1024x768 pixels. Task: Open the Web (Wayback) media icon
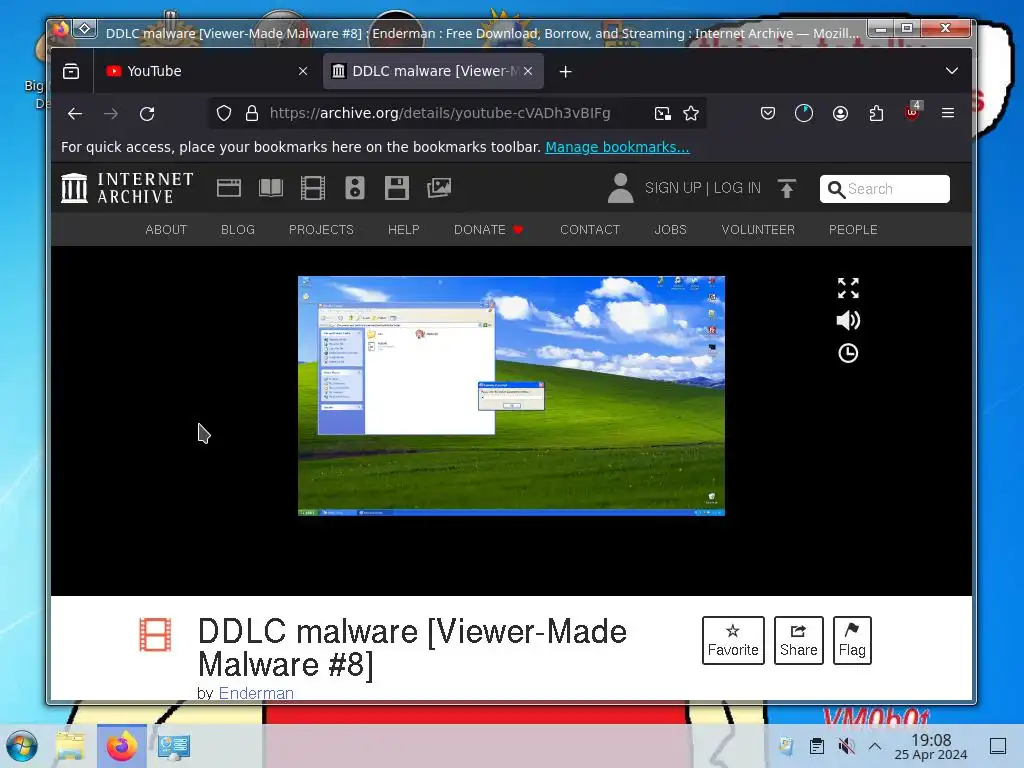tap(229, 188)
